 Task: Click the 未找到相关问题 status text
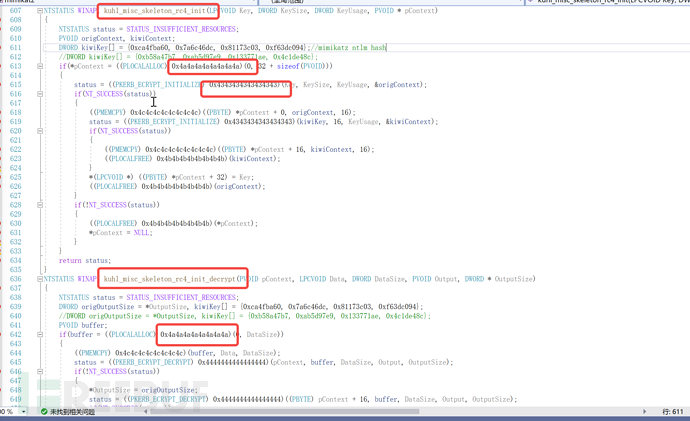point(72,412)
